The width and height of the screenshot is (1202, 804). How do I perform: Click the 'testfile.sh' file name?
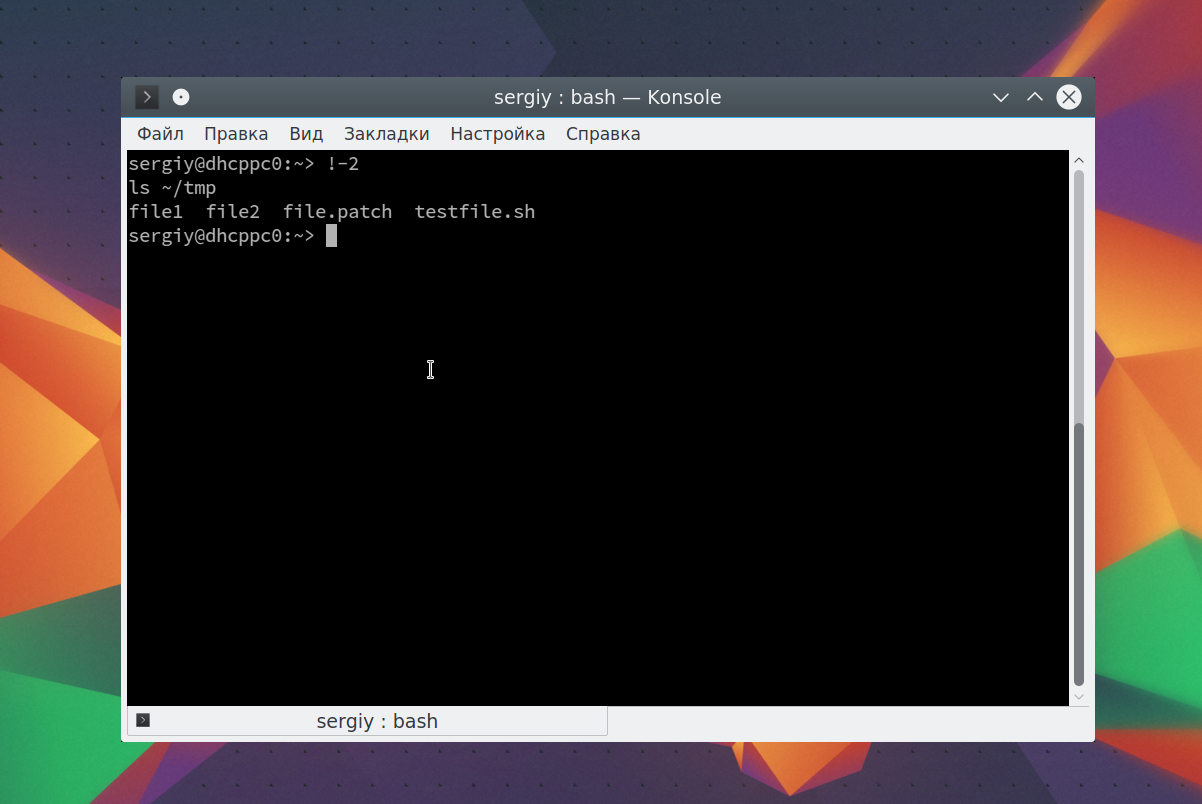click(475, 212)
